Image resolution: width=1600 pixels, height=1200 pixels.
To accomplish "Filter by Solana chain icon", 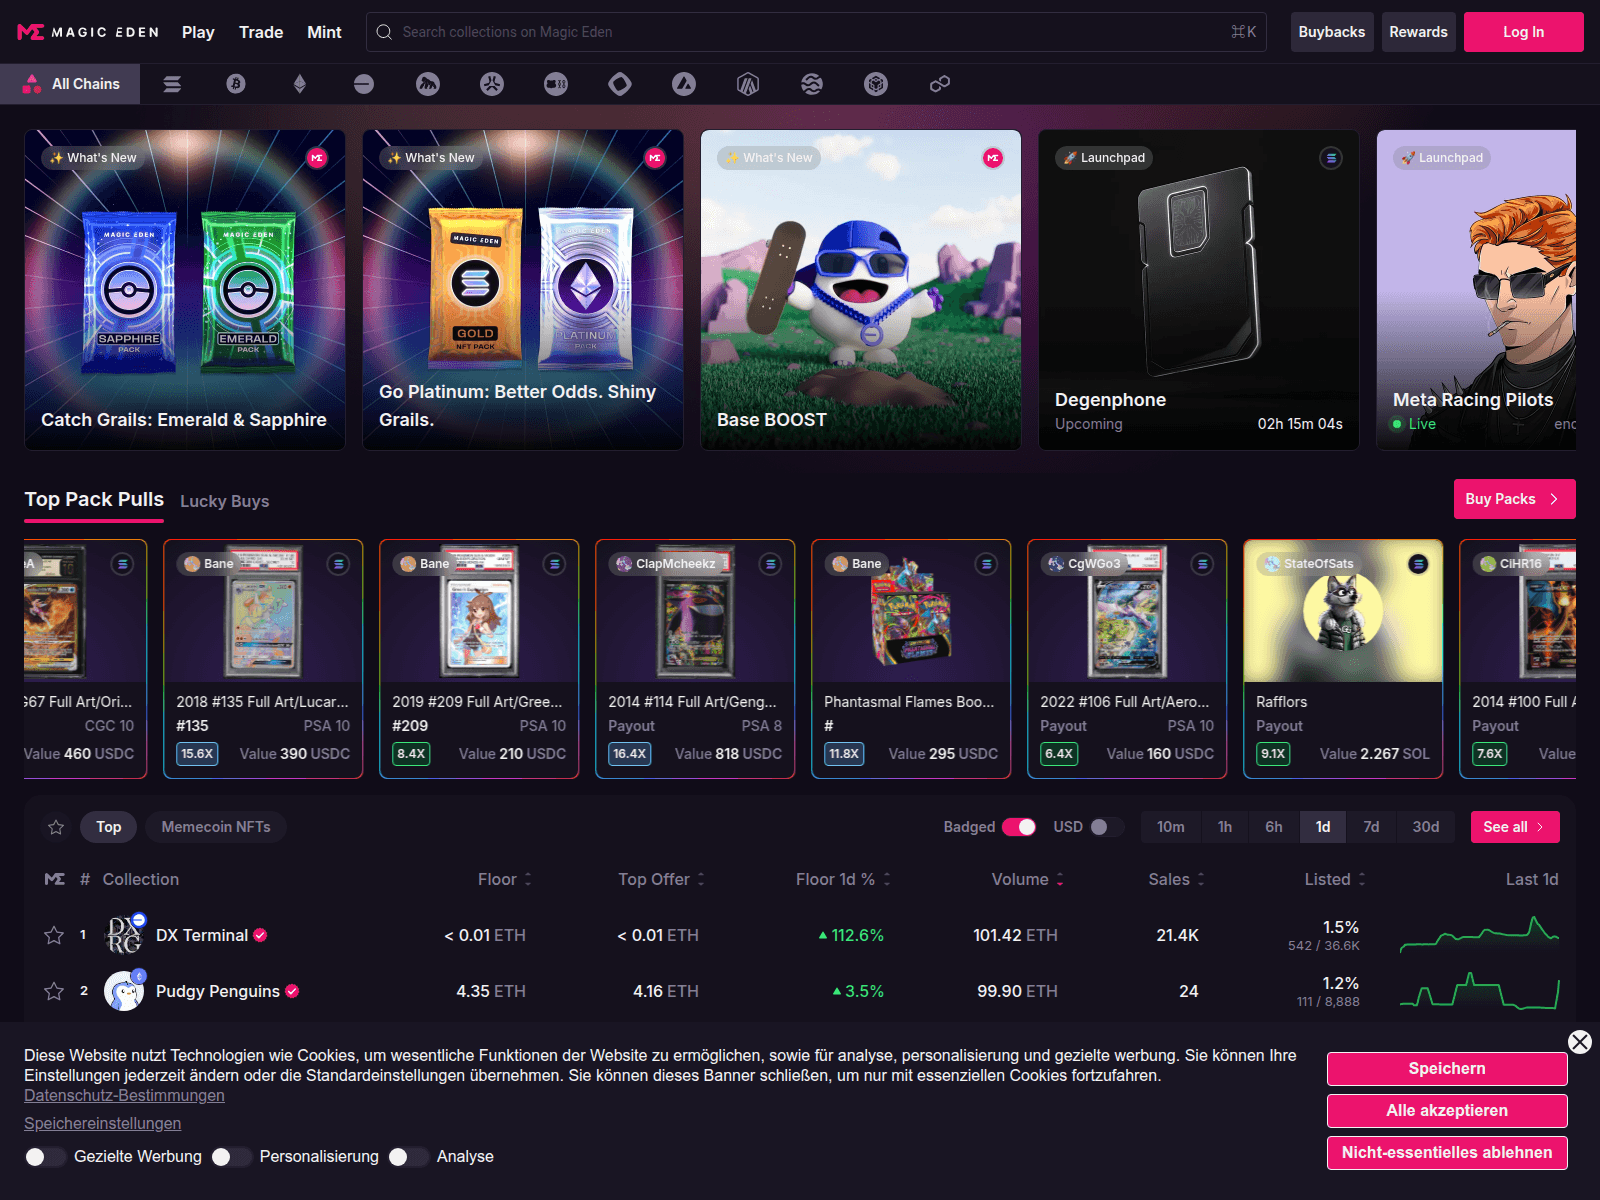I will (172, 84).
